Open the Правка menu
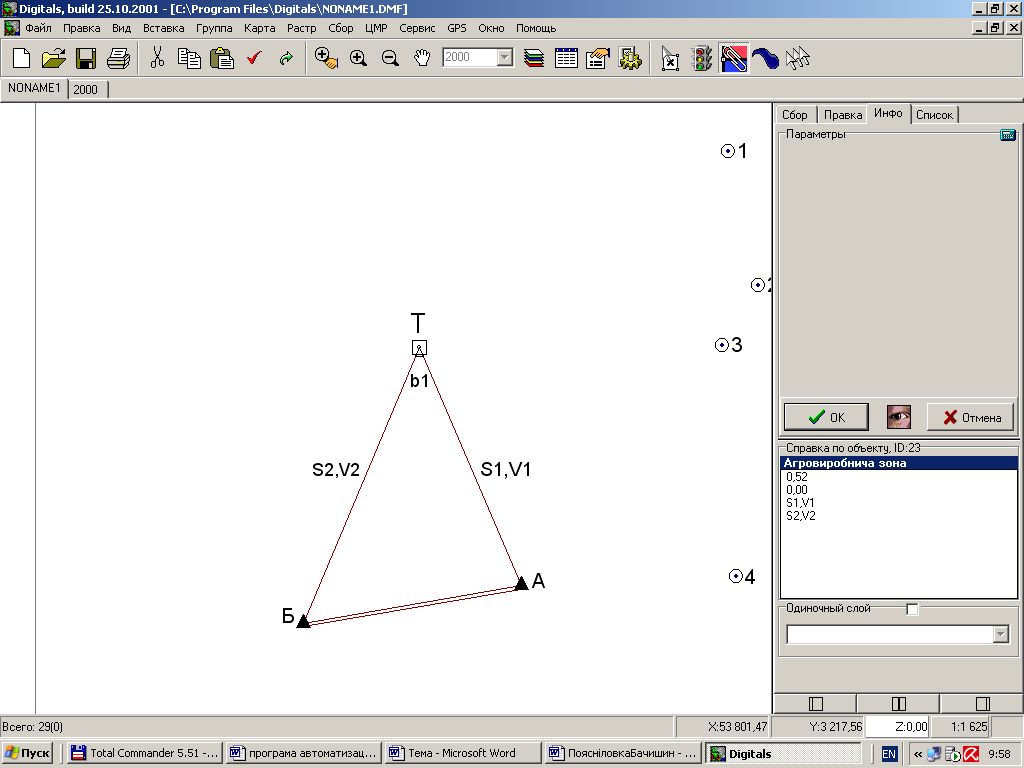This screenshot has width=1024, height=768. tap(82, 28)
